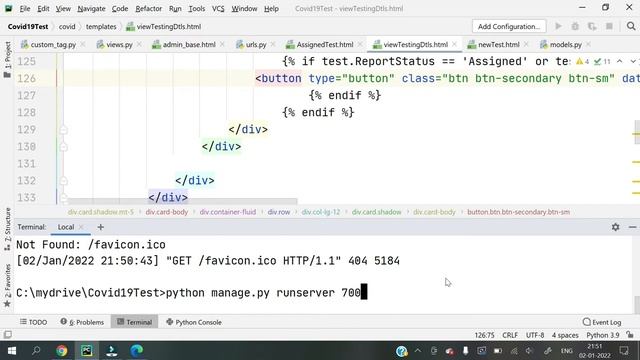Open the Event Log

[602, 322]
